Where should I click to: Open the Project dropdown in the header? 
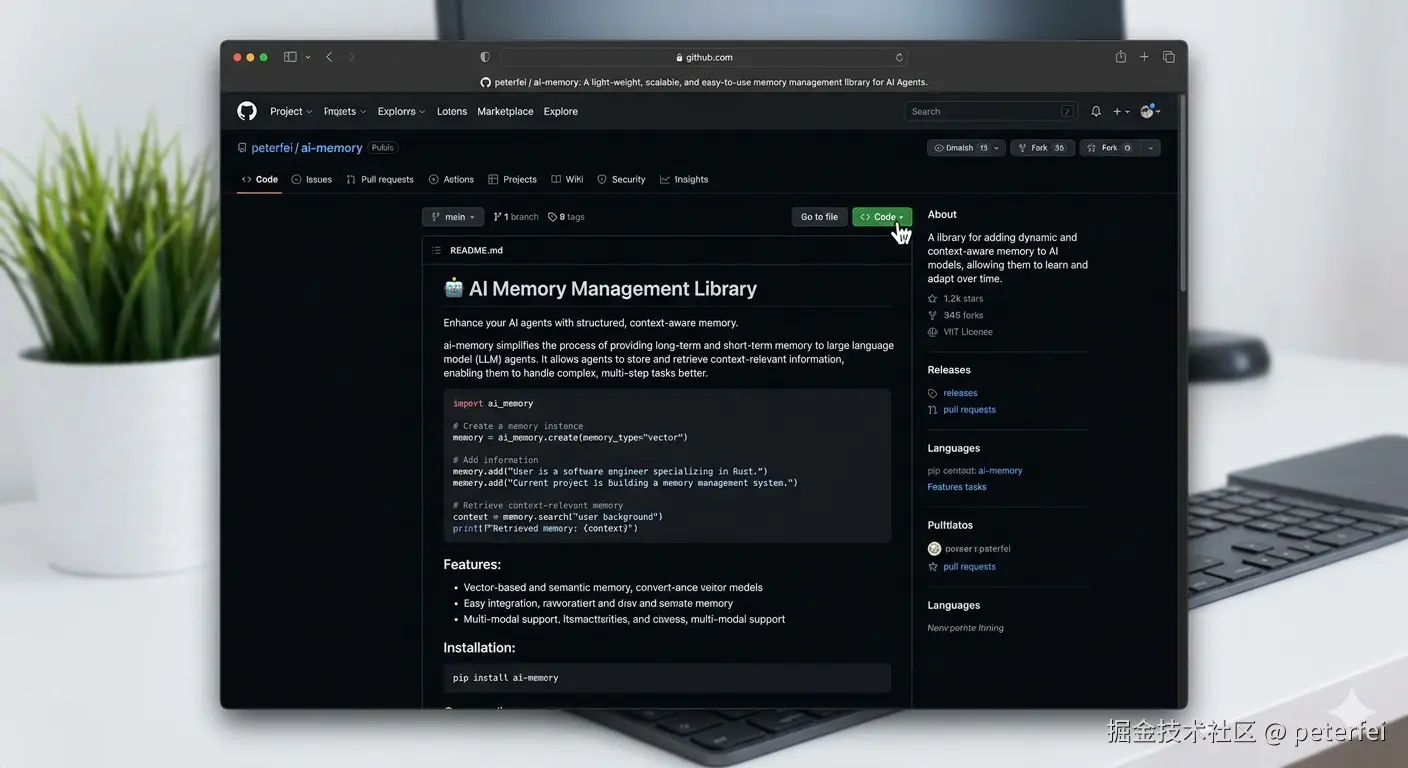pos(291,111)
